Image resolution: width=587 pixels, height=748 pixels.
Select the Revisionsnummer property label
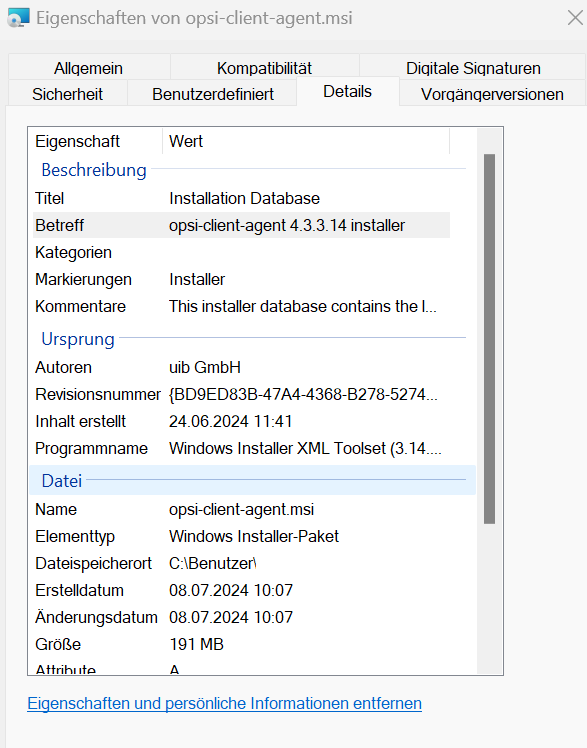(98, 395)
